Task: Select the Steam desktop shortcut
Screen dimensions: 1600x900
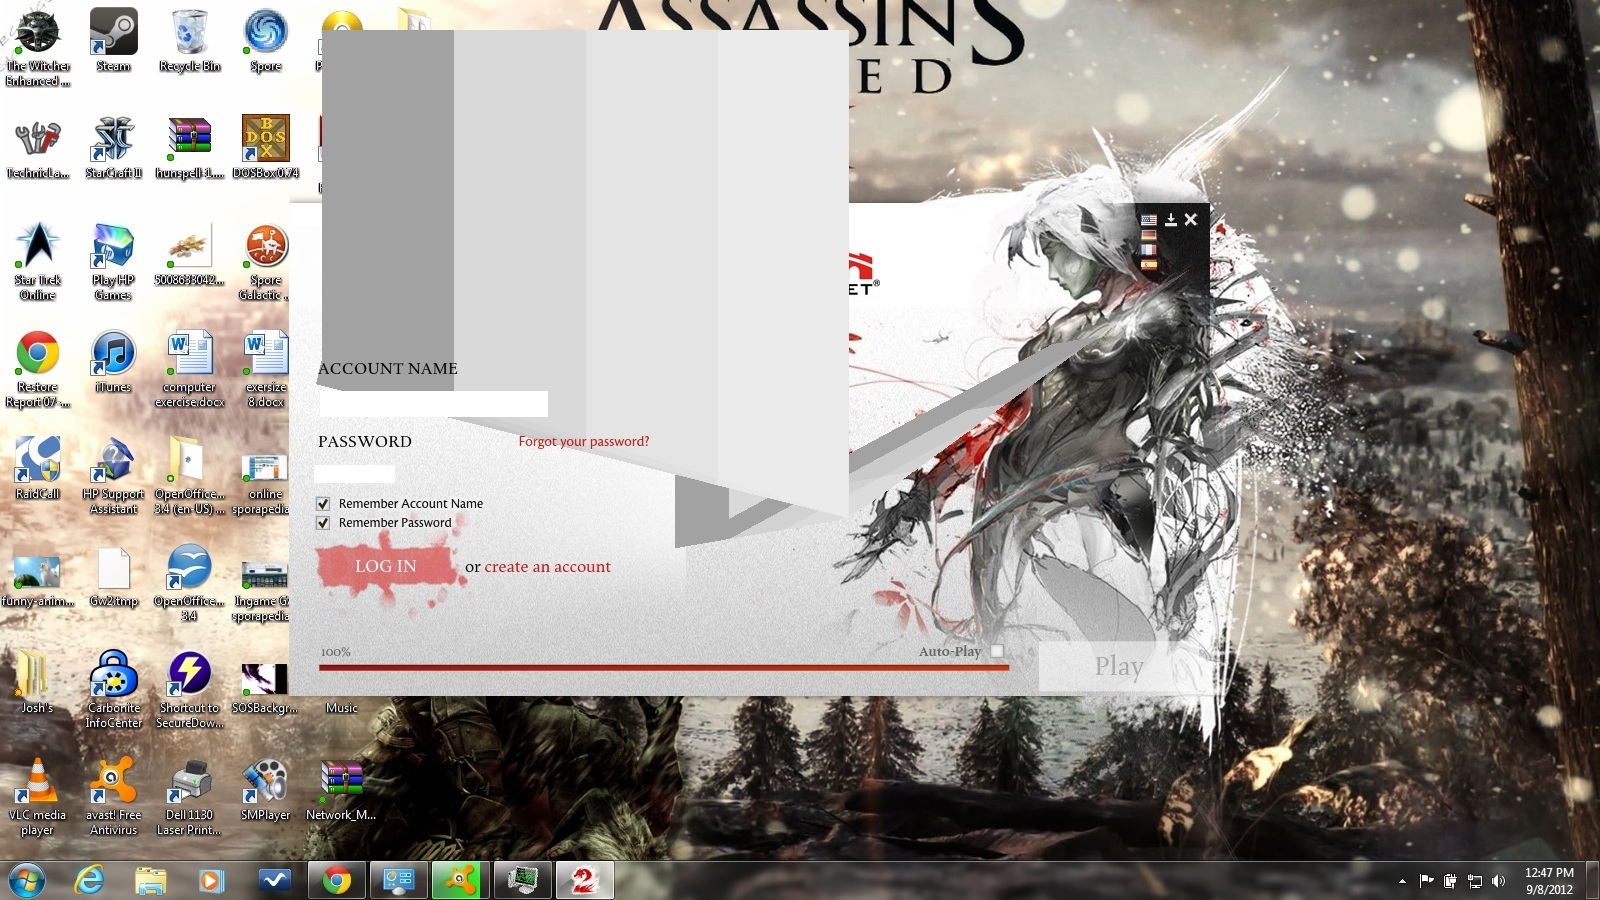Action: click(113, 40)
